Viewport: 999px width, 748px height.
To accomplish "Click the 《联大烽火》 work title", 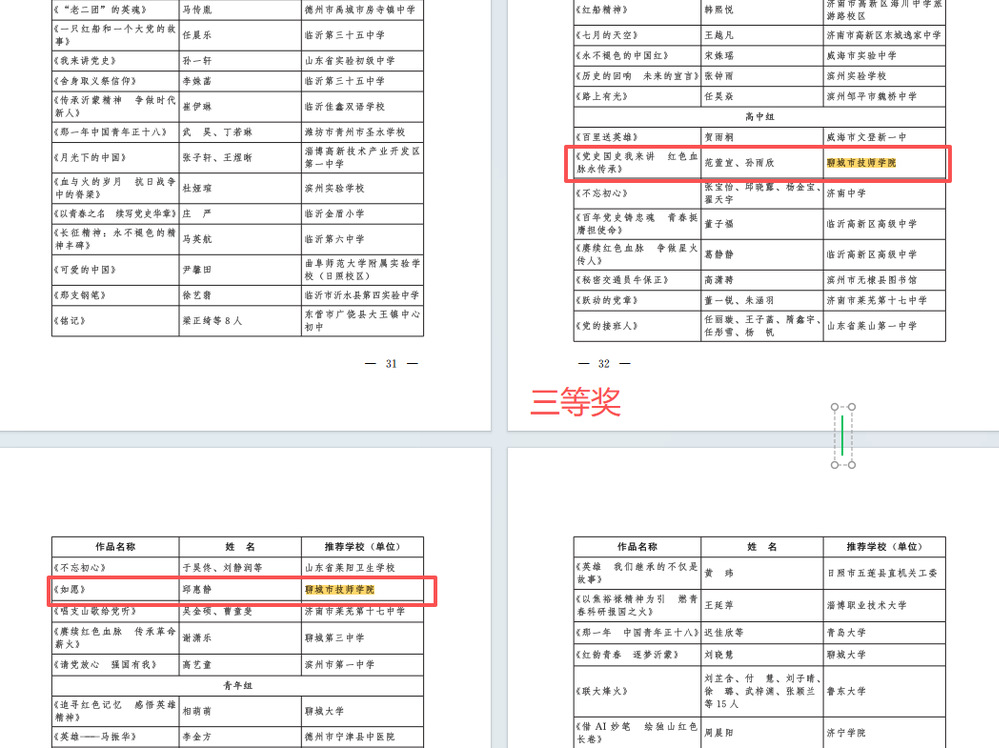I will tap(609, 691).
